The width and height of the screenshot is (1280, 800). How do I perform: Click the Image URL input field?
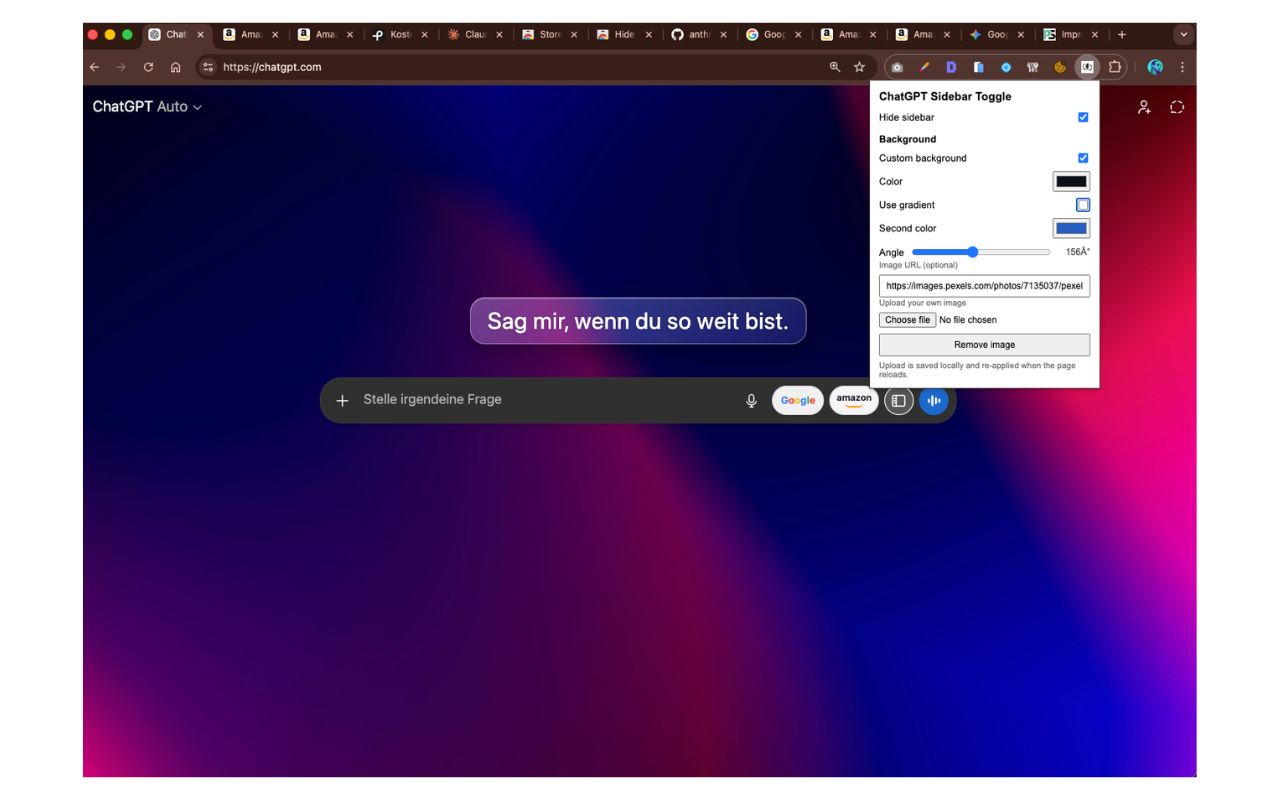click(984, 285)
